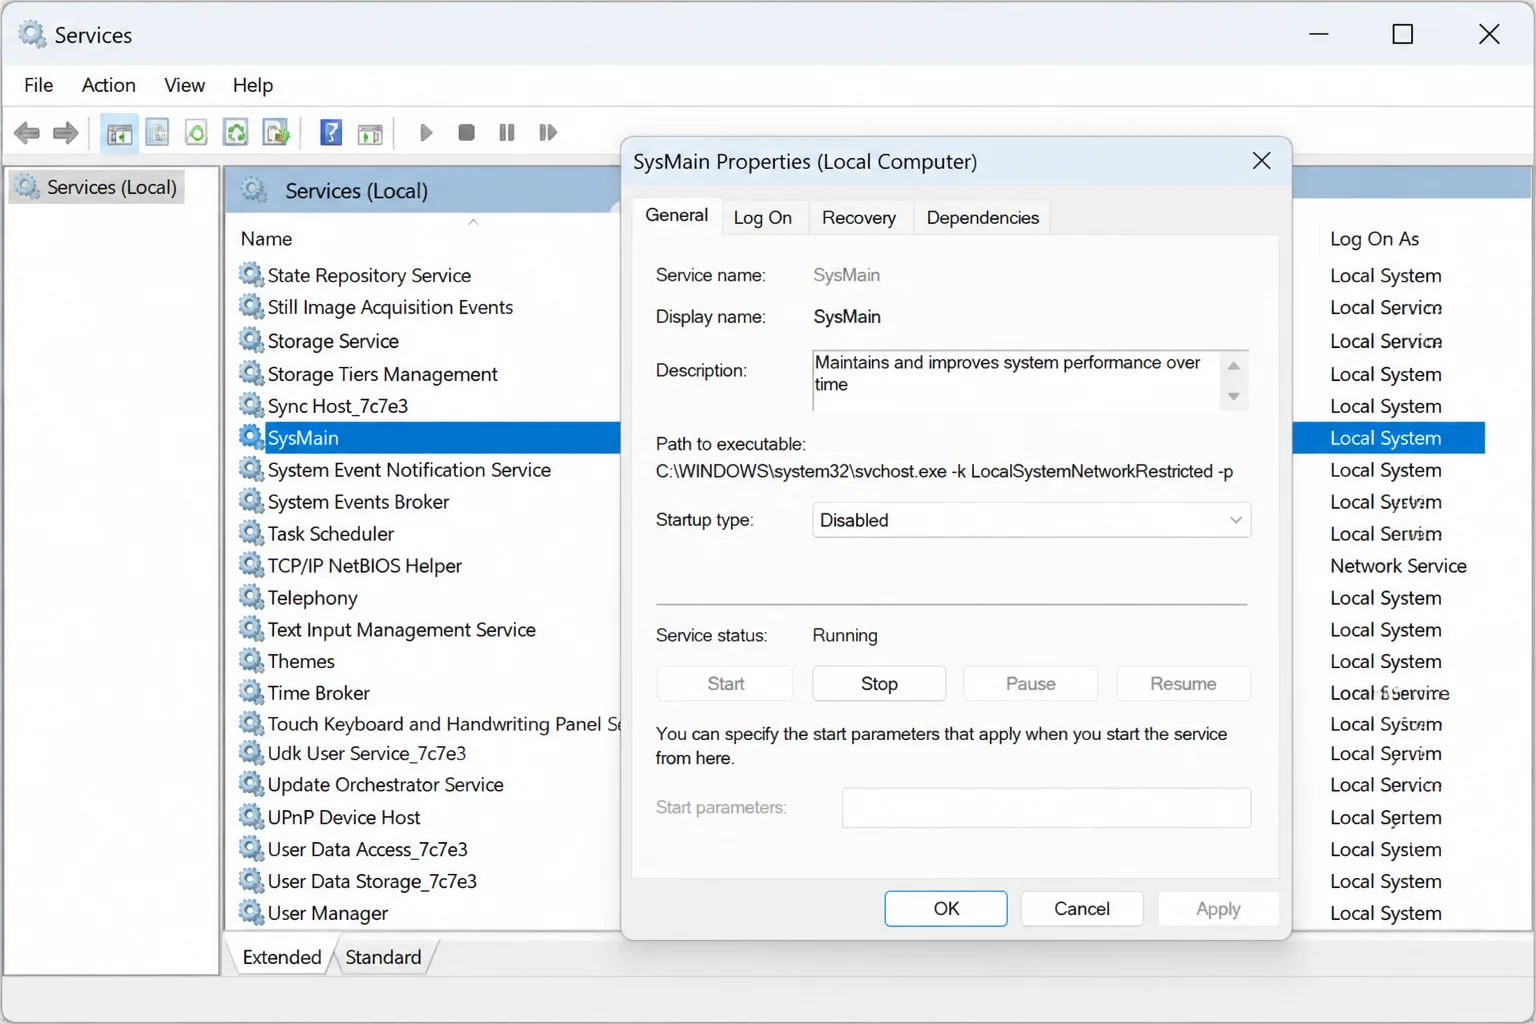This screenshot has width=1536, height=1024.
Task: Switch to Standard view tab
Action: point(383,957)
